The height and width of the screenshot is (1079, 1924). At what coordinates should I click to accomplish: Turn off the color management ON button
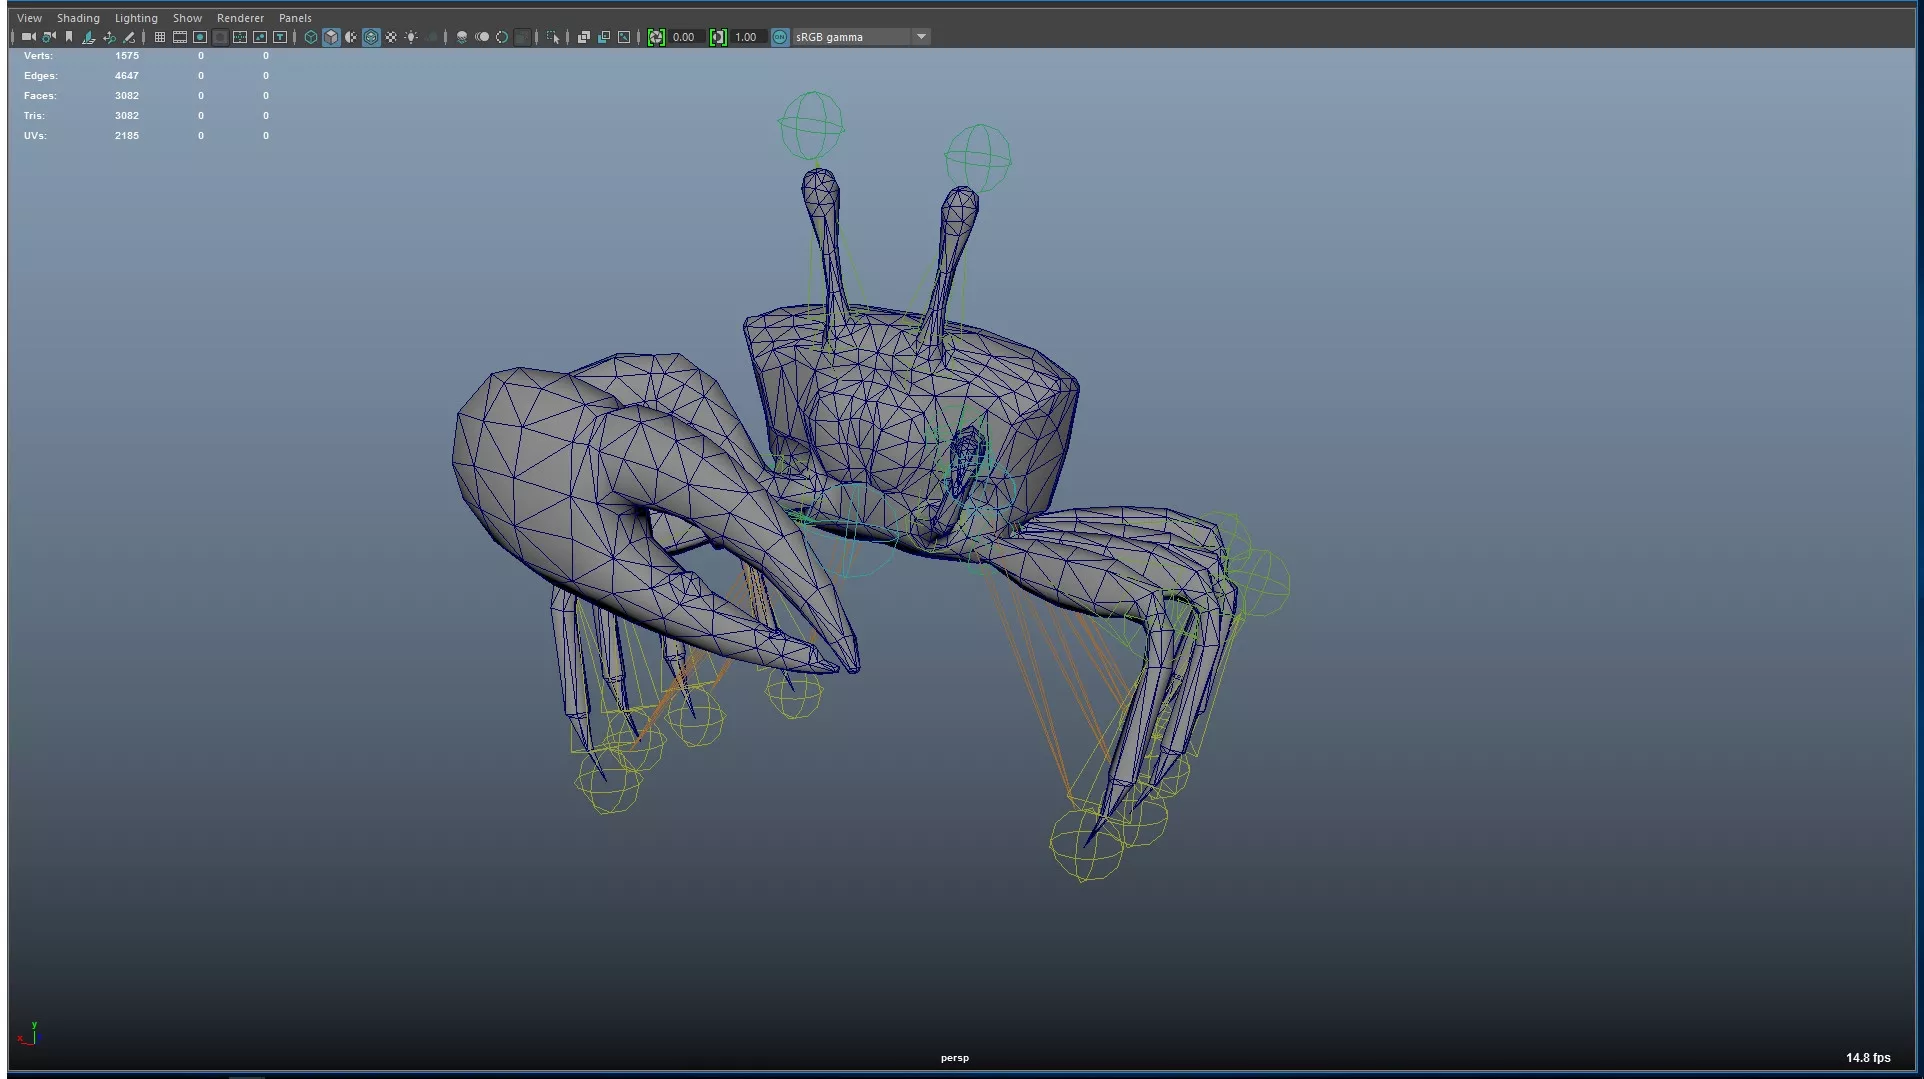pyautogui.click(x=780, y=37)
